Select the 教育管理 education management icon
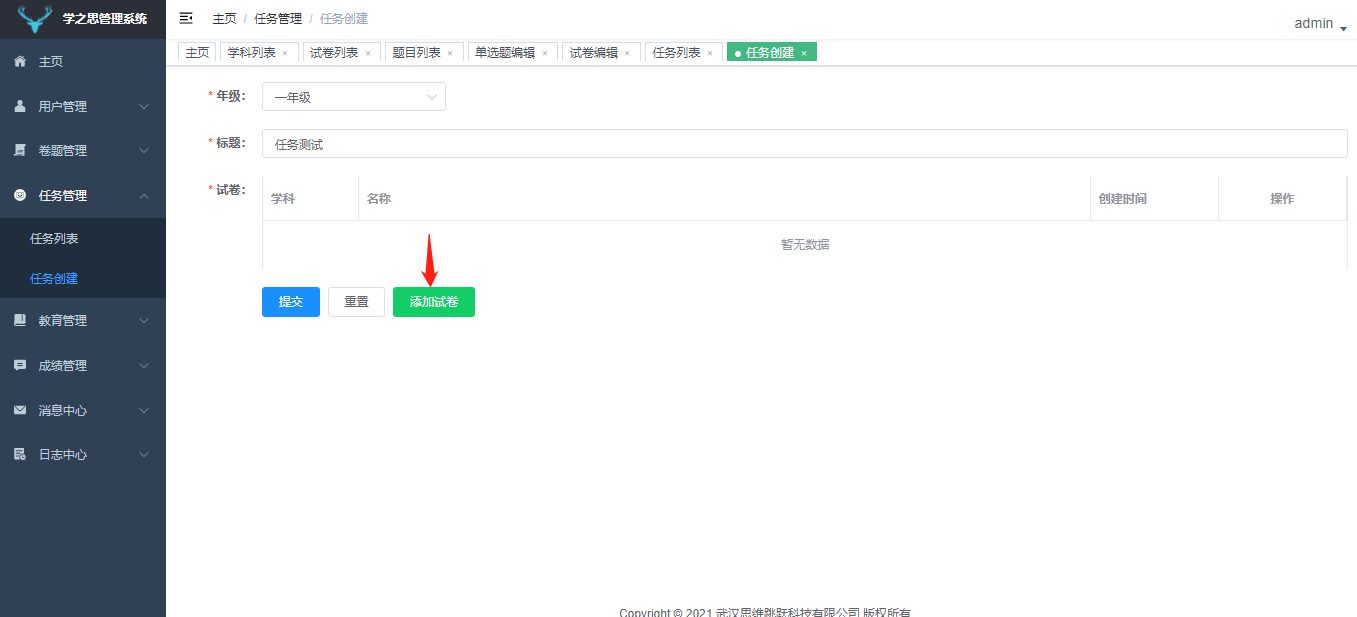The height and width of the screenshot is (617, 1357). (22, 320)
